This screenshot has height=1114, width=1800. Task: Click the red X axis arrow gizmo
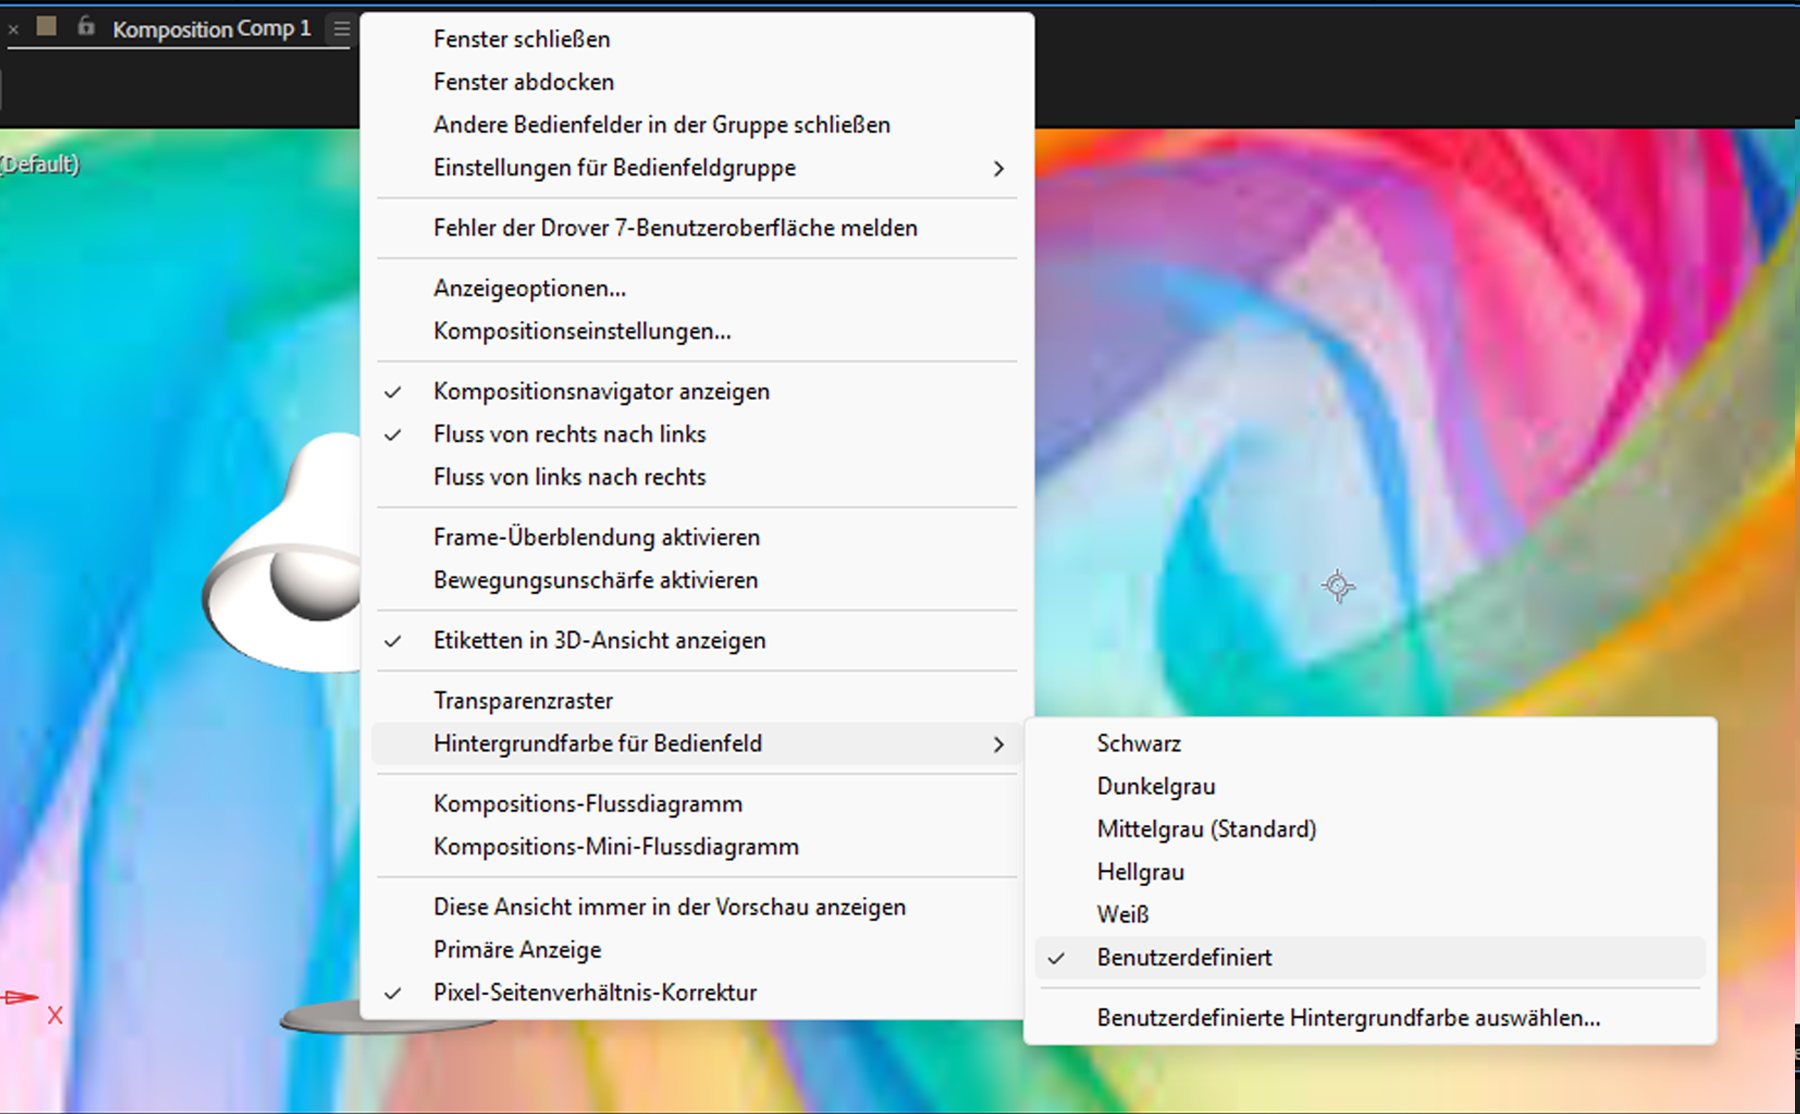[22, 997]
